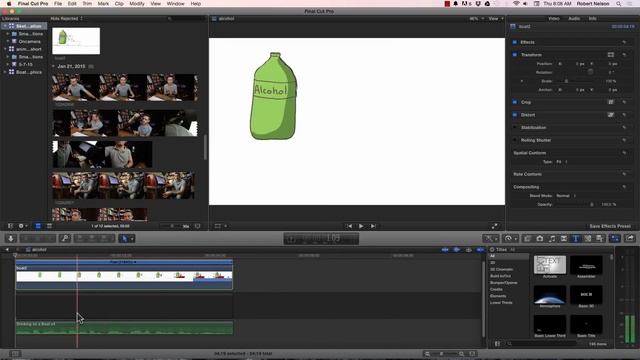The image size is (640, 360).
Task: Toggle the Libraries sidebar button
Action: [10, 226]
